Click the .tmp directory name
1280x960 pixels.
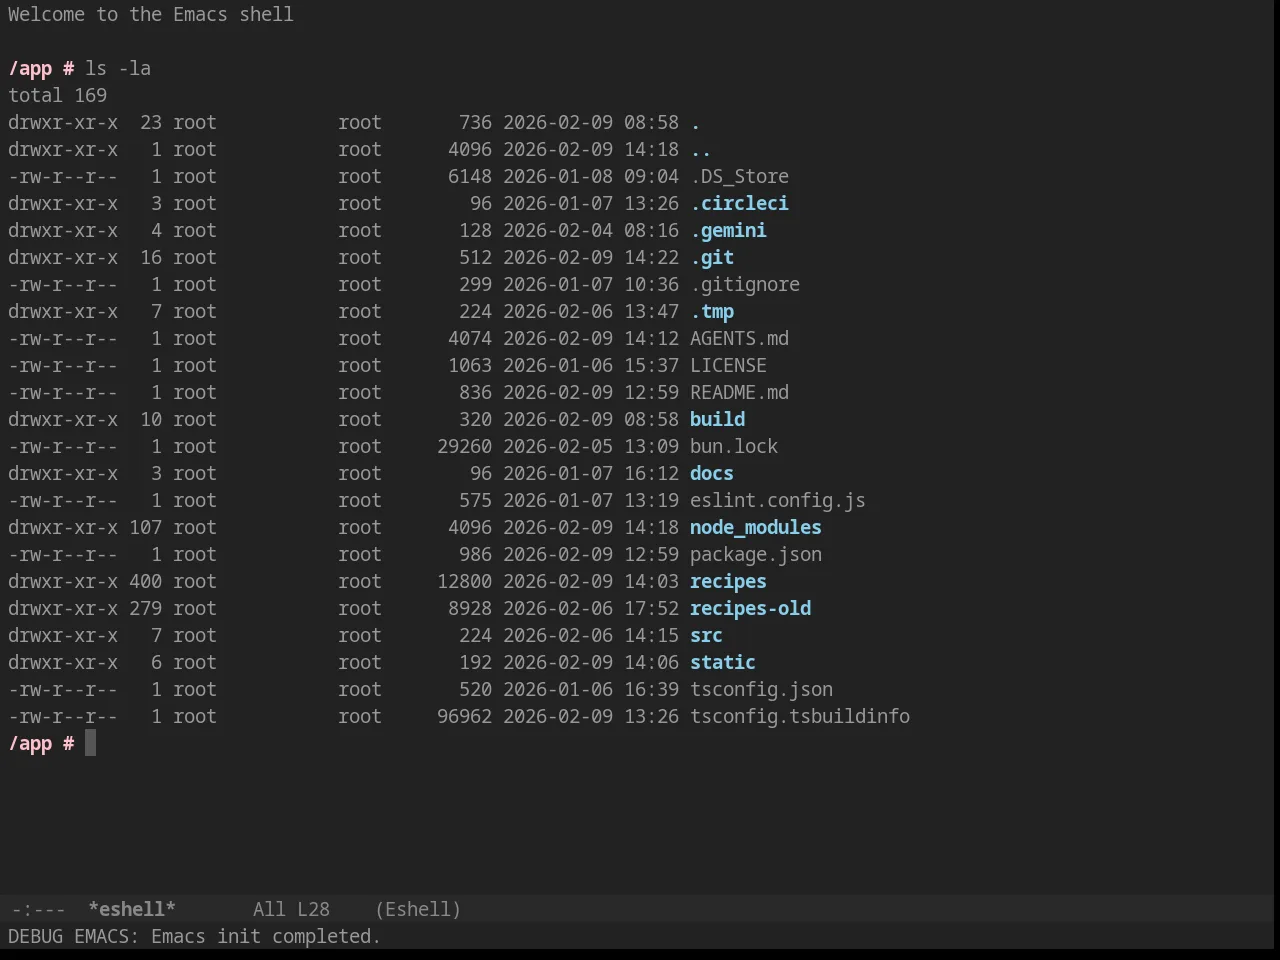click(x=712, y=311)
